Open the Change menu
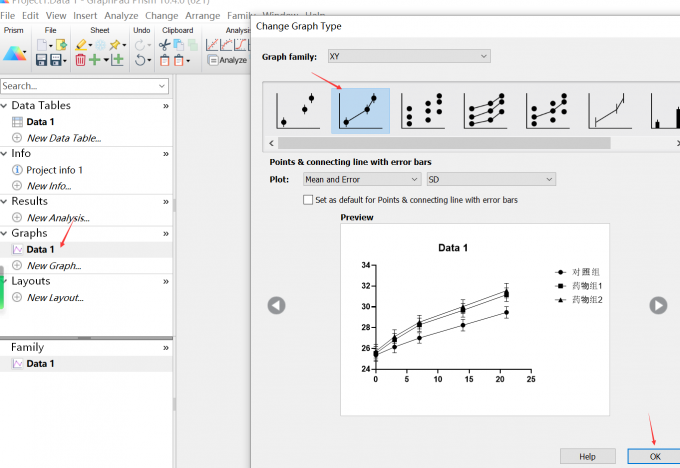Screen dimensions: 680x468 pyautogui.click(x=161, y=16)
